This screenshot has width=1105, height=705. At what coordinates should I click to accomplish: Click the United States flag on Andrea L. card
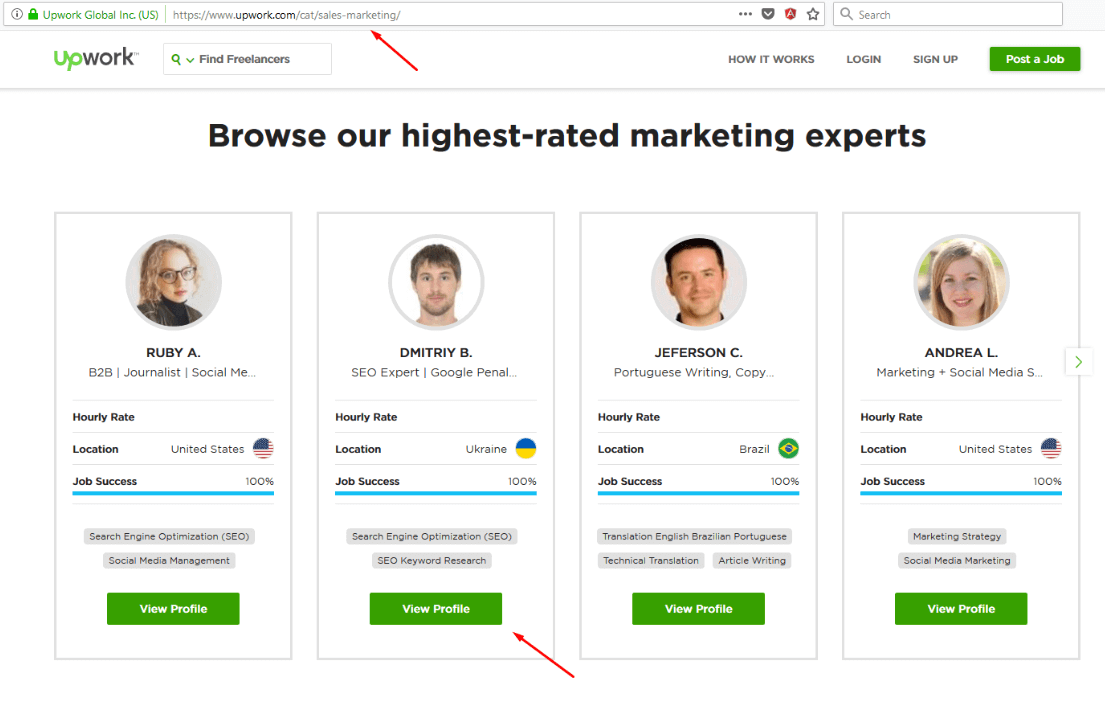click(1051, 448)
